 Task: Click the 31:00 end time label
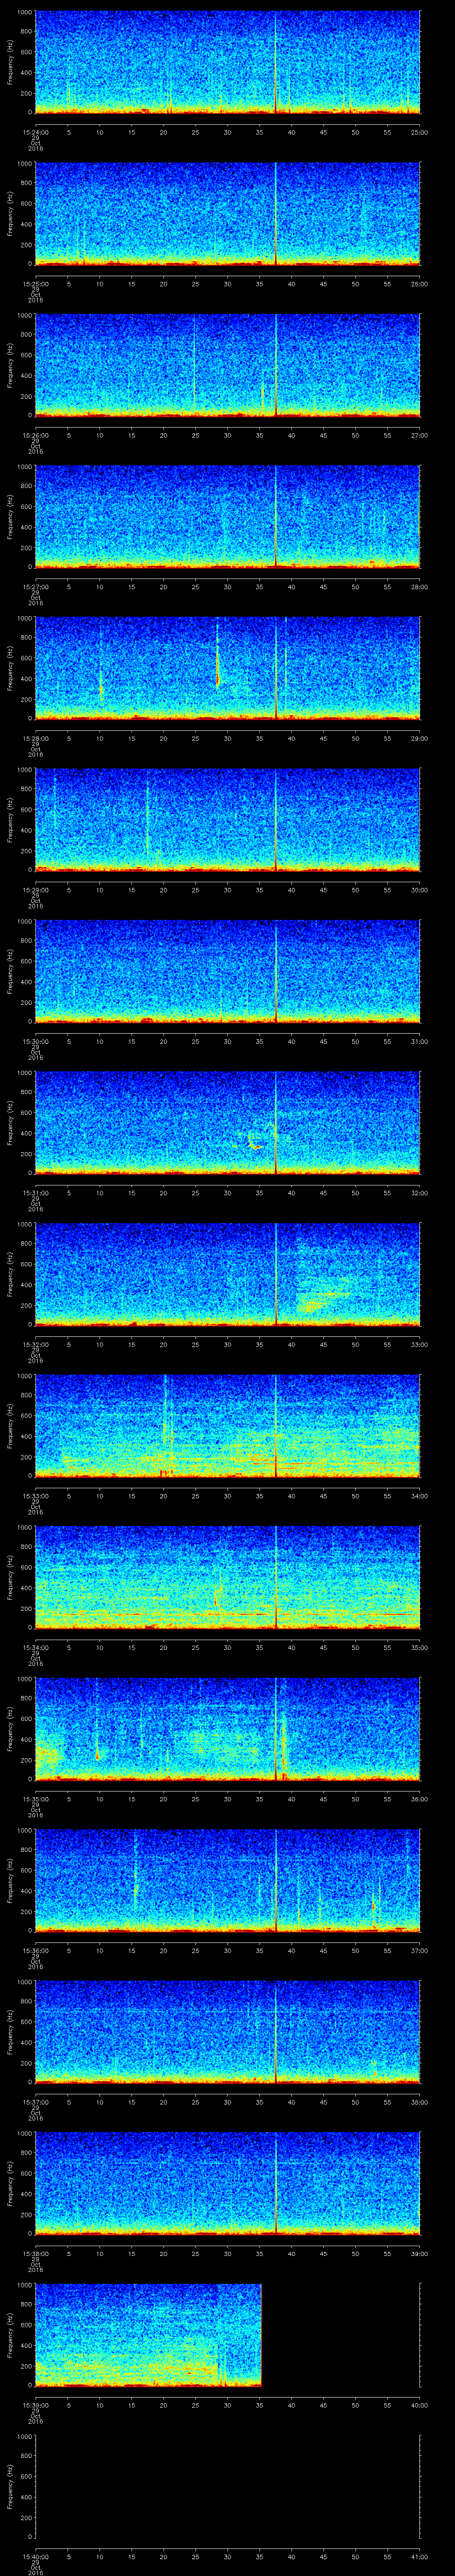419,1041
